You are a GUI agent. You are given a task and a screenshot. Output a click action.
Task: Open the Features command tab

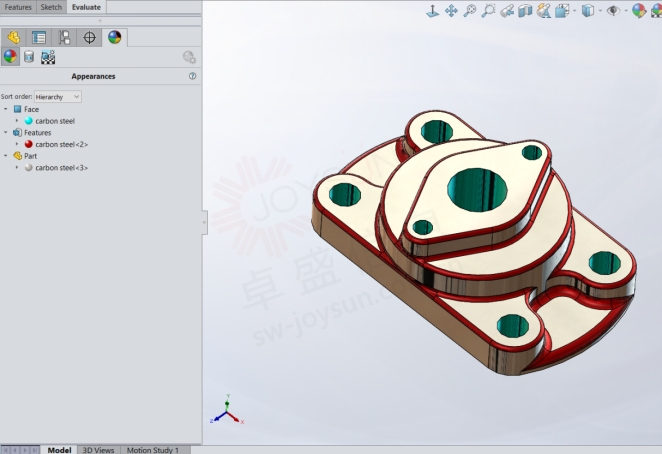coord(18,7)
